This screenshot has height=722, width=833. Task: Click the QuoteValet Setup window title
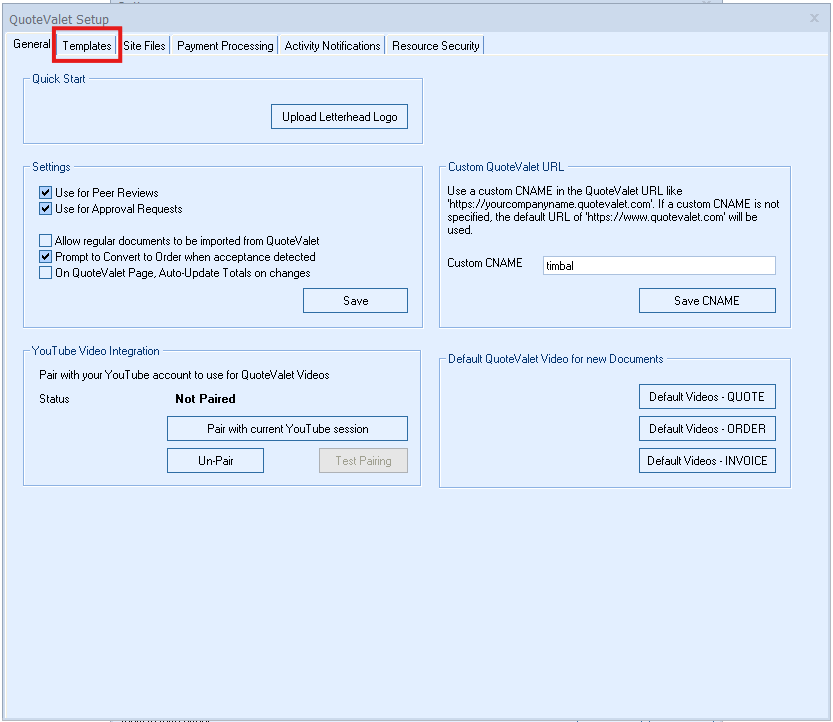pos(59,20)
